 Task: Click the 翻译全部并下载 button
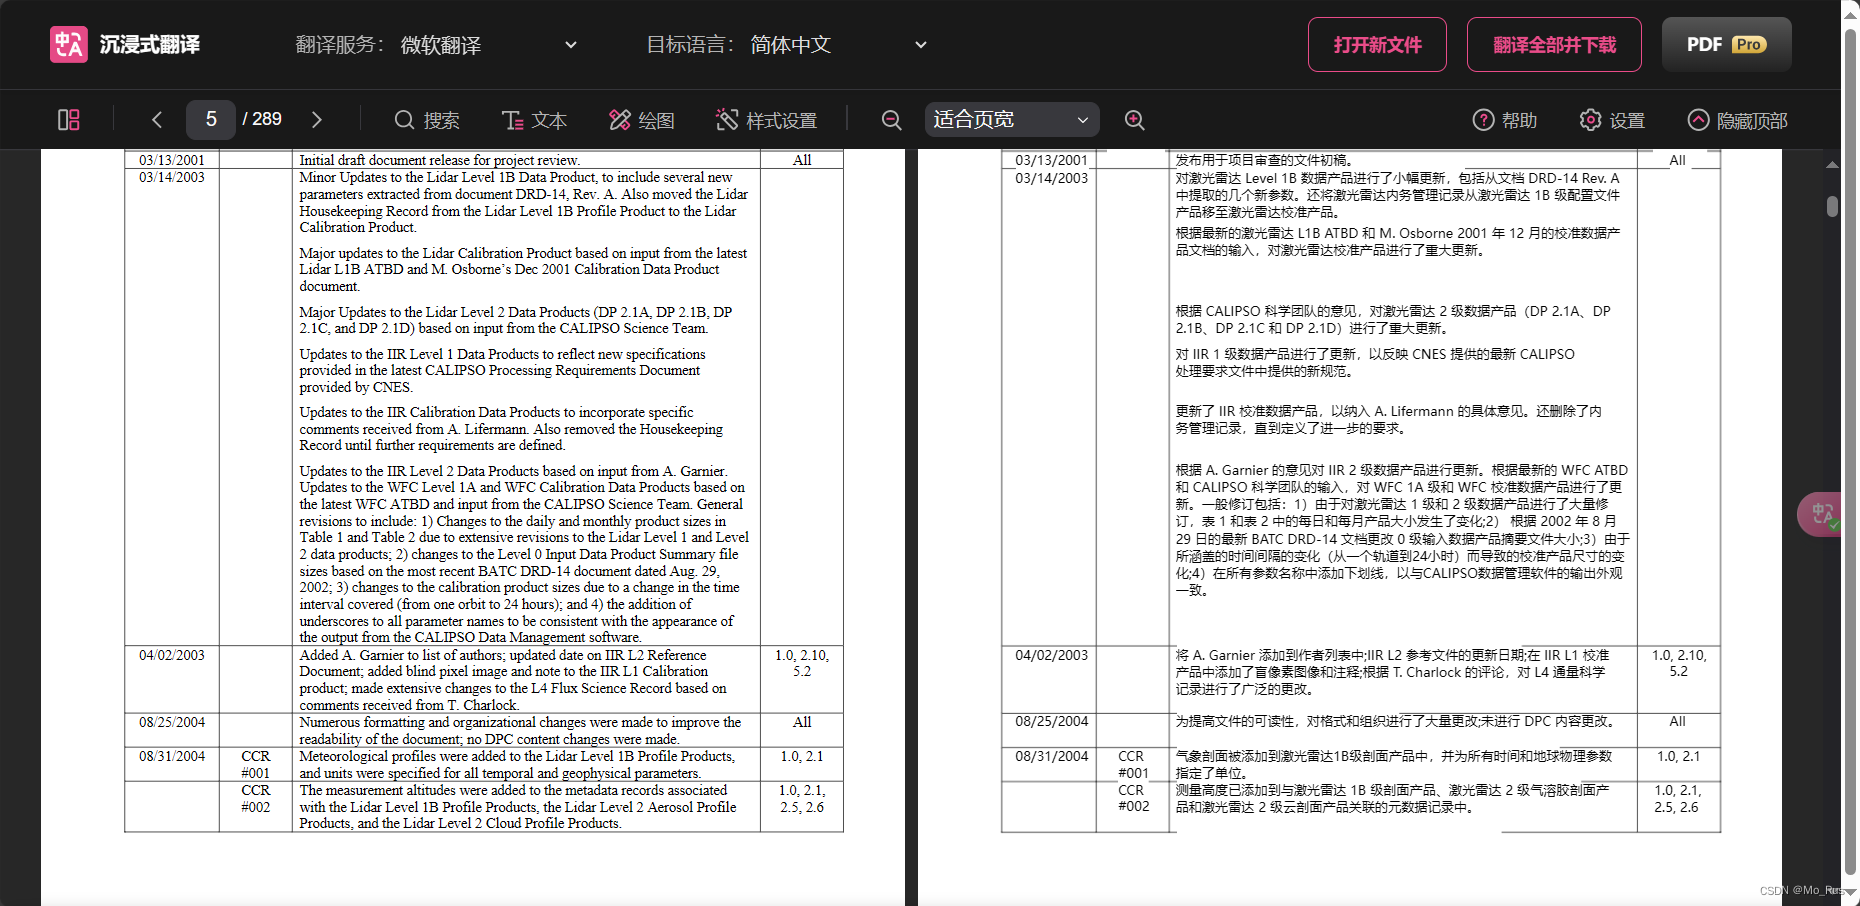coord(1554,45)
